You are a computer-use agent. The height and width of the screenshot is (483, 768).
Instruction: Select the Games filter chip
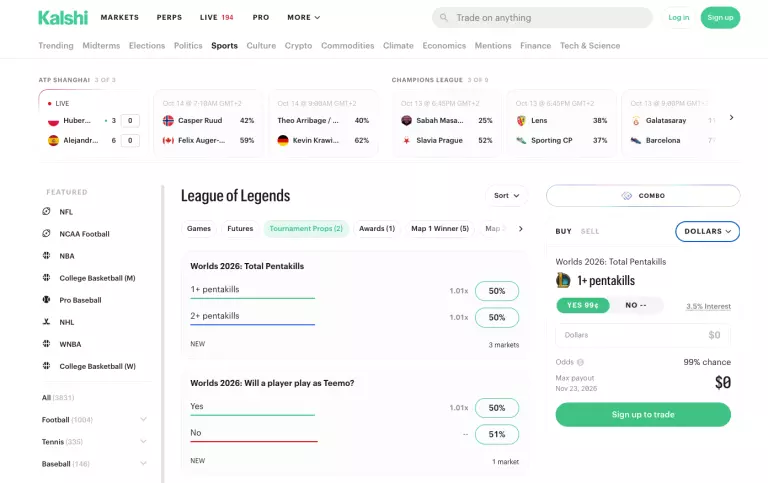199,229
